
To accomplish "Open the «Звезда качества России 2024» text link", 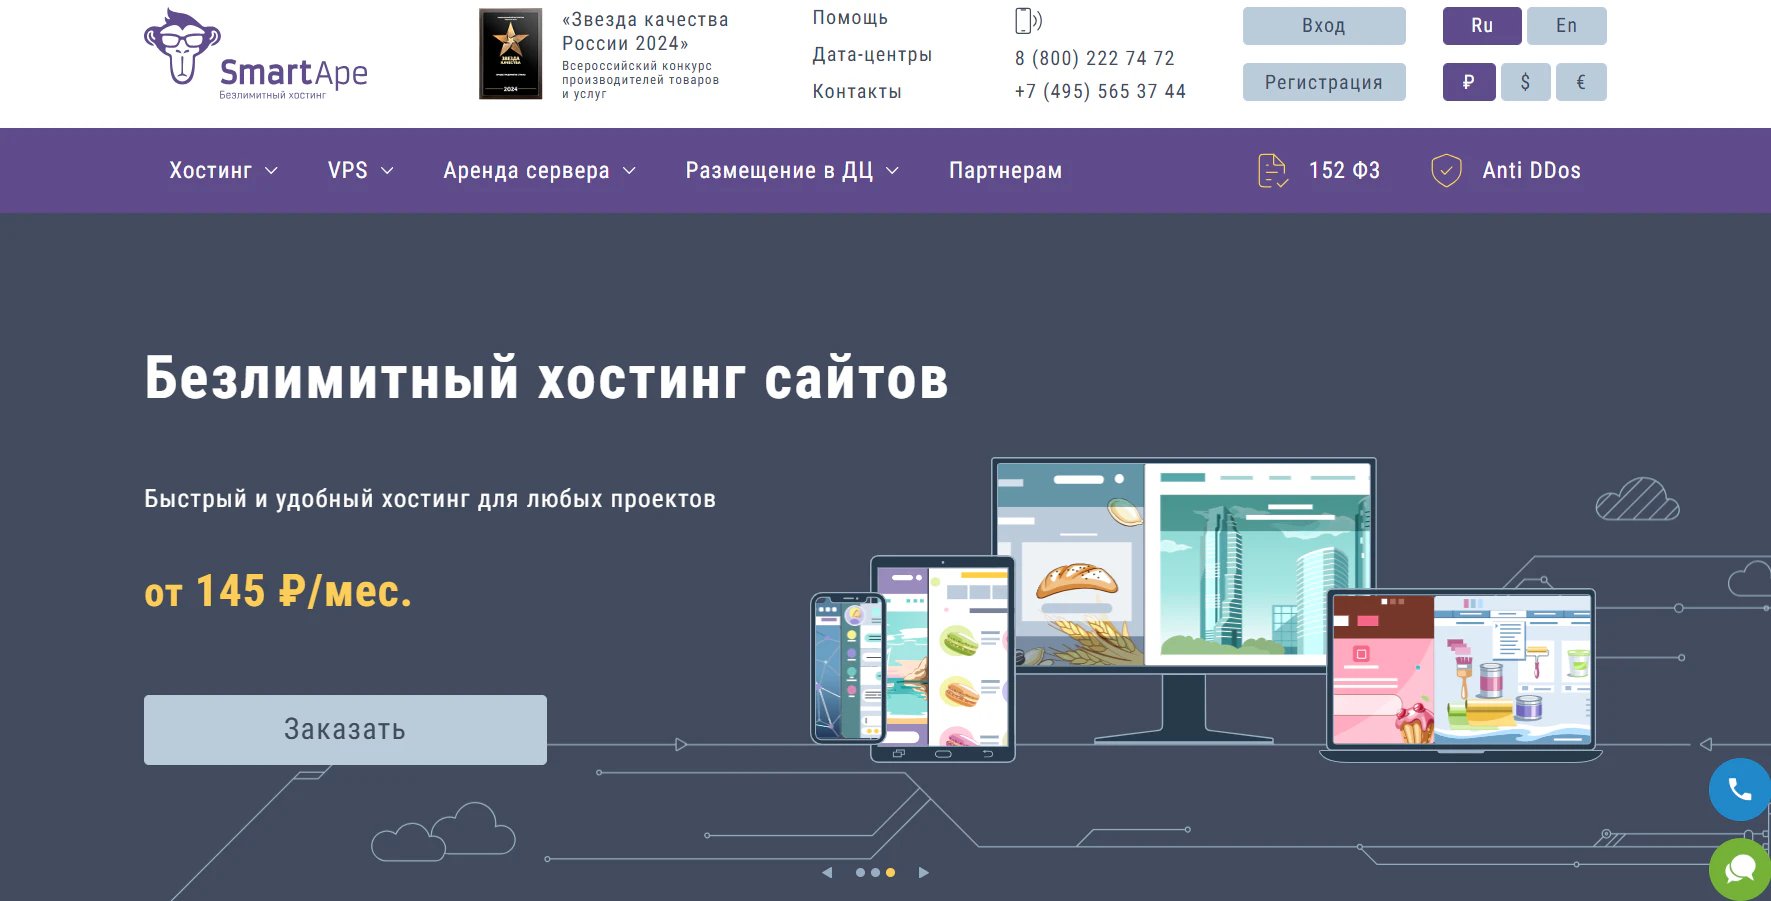I will coord(645,32).
